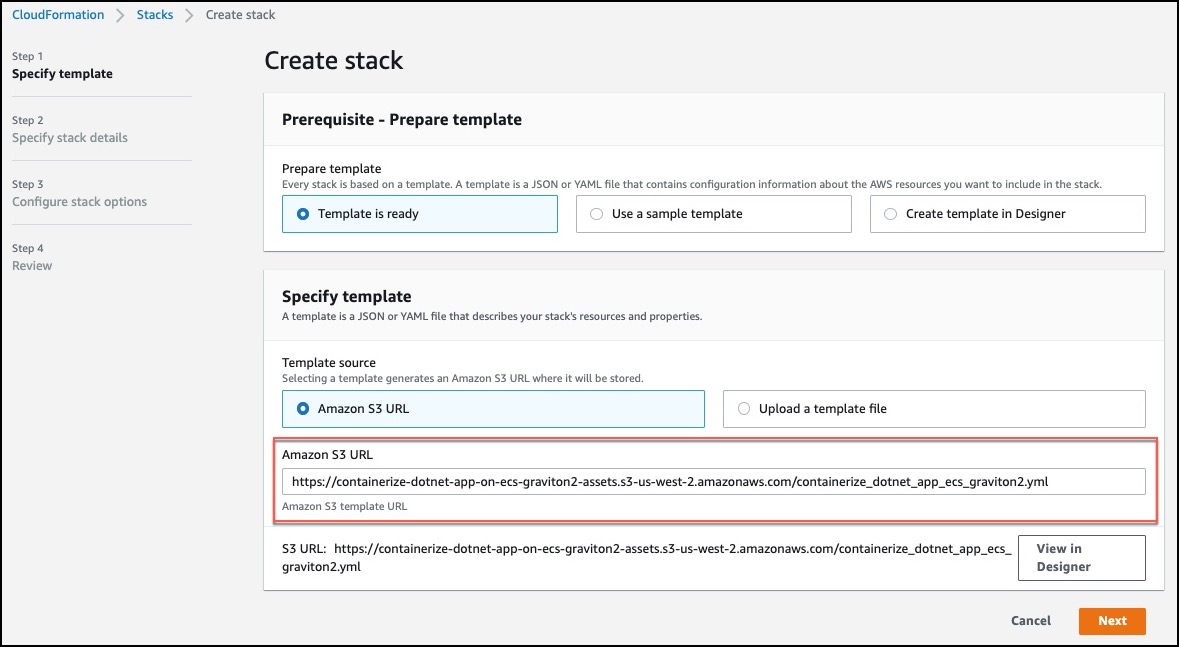
Task: Click the "Template source" label
Action: tap(329, 363)
